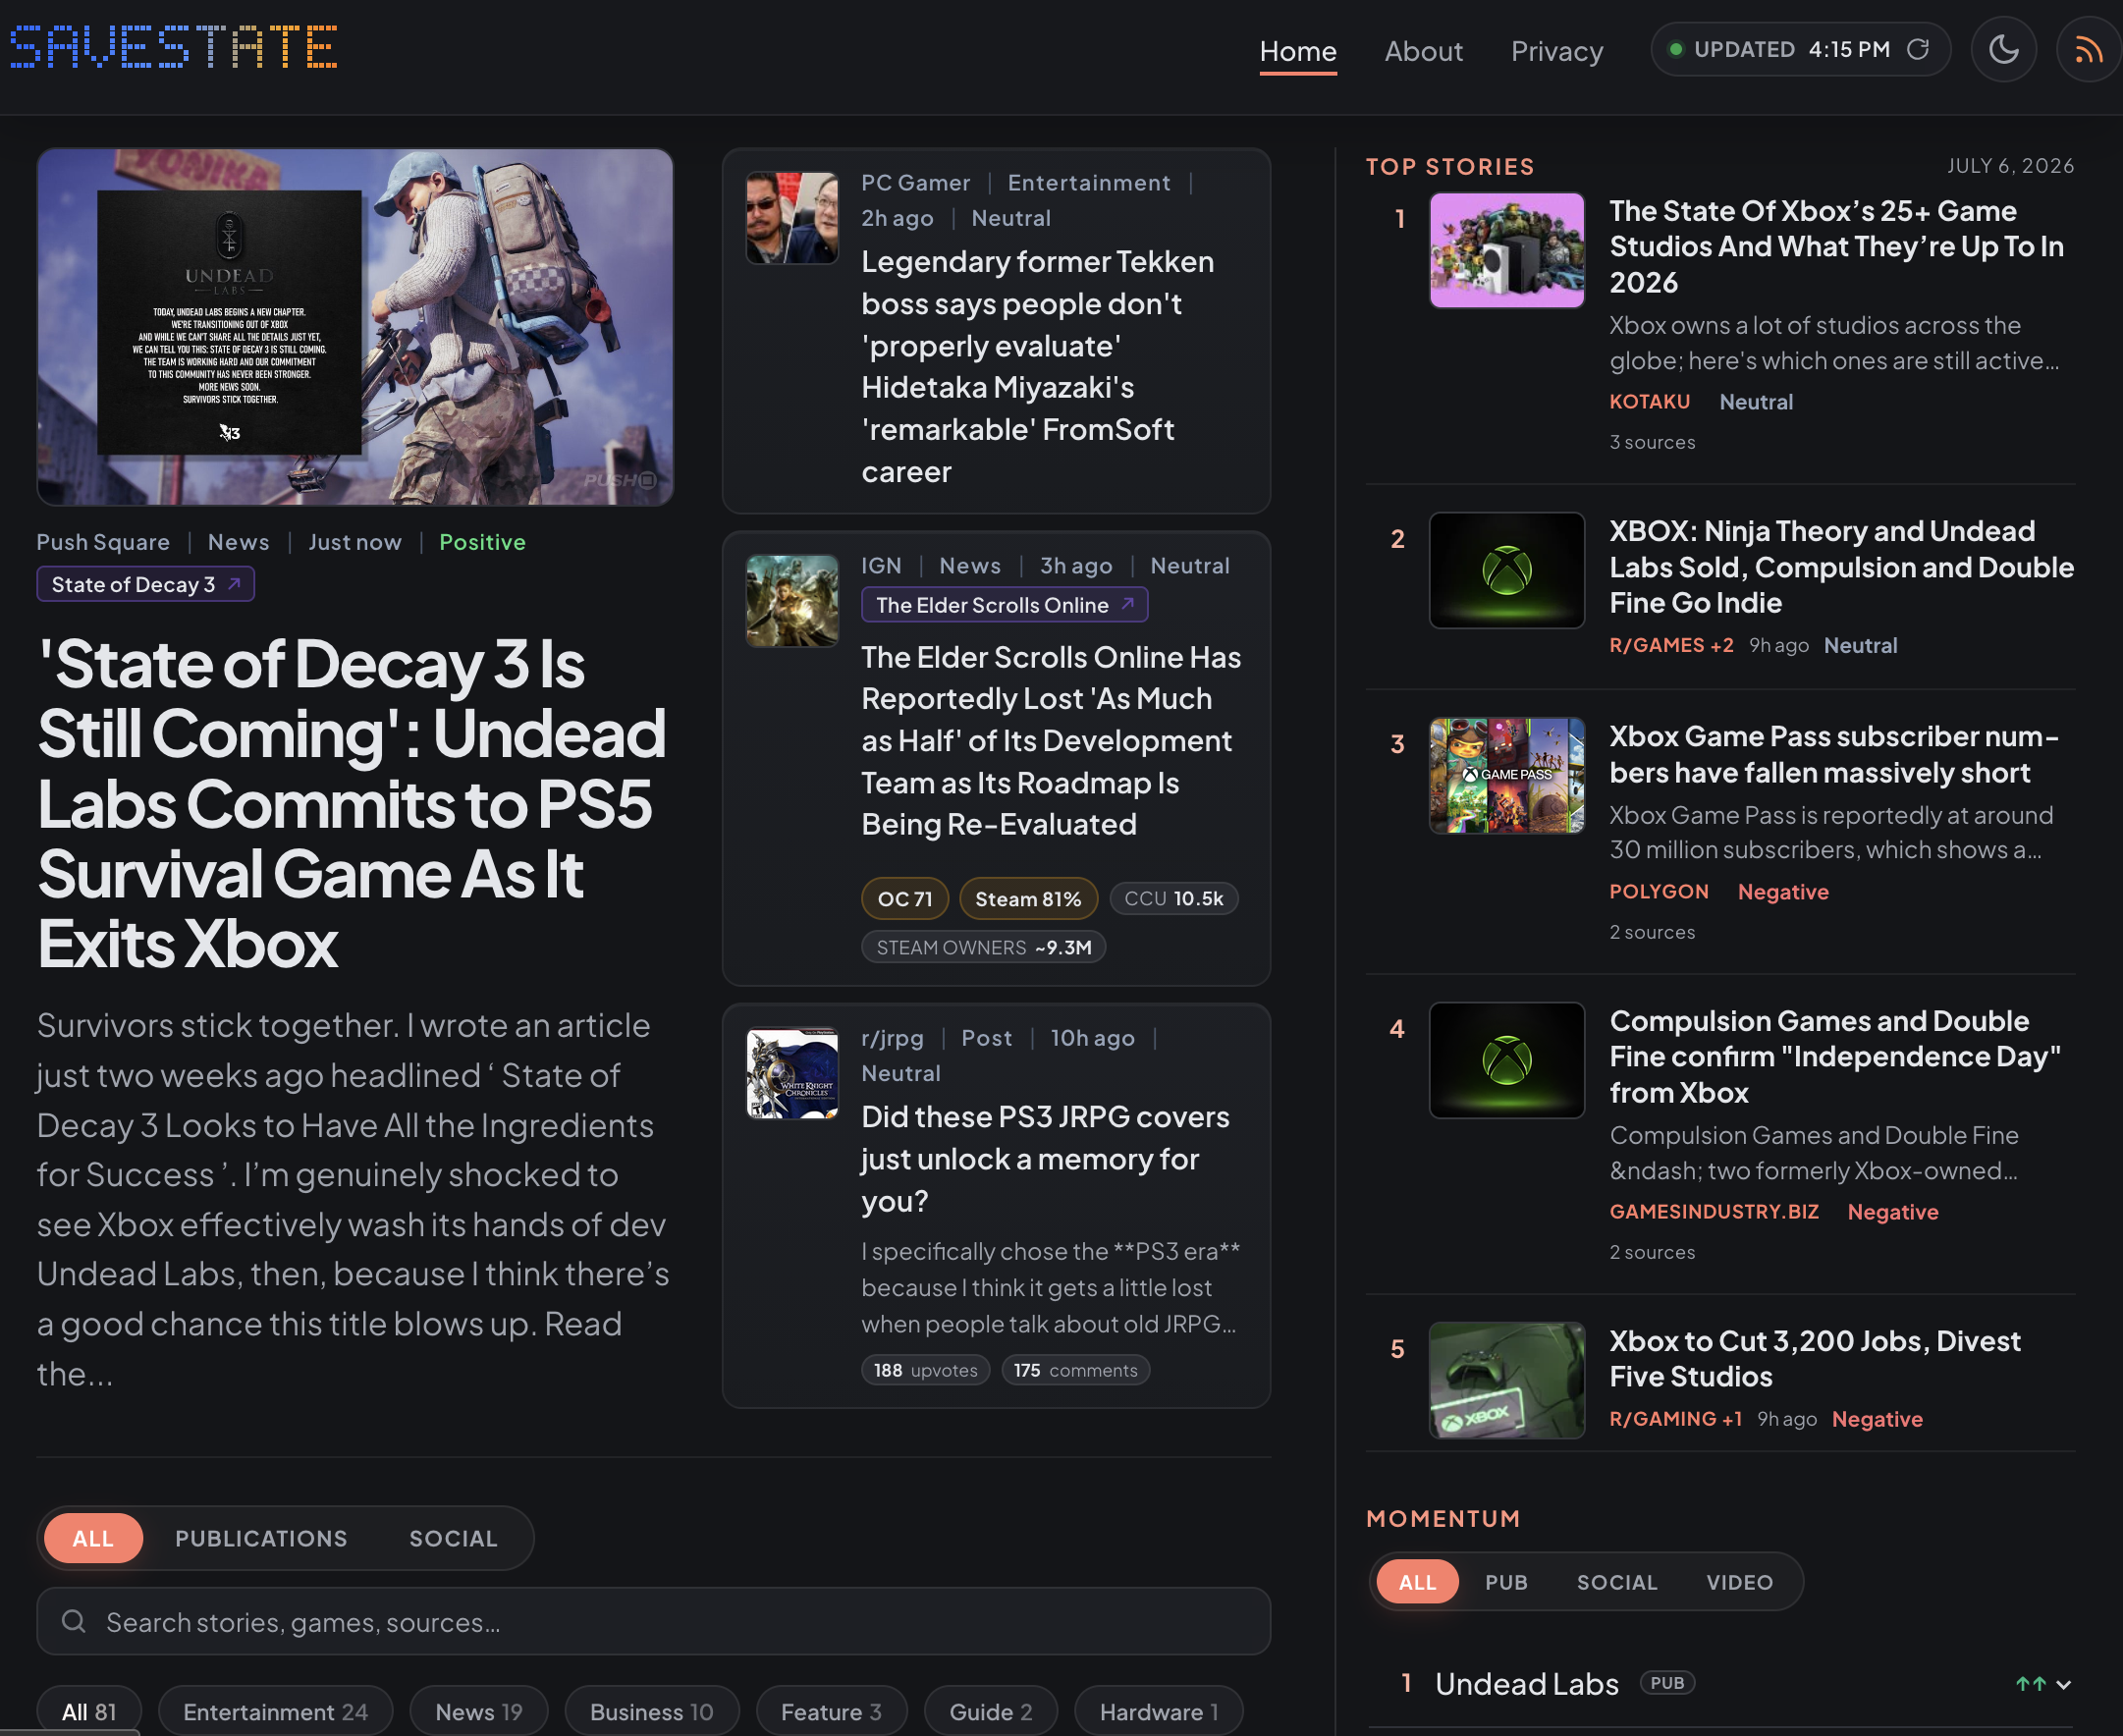Read the Legendary former Tekken boss headline
2123x1736 pixels.
pos(1040,366)
